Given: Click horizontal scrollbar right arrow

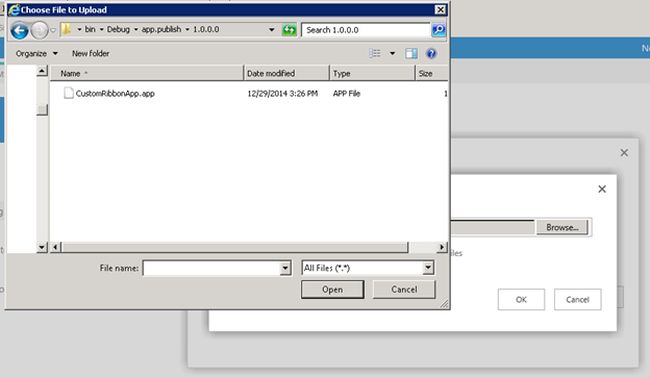Looking at the screenshot, I should point(442,247).
